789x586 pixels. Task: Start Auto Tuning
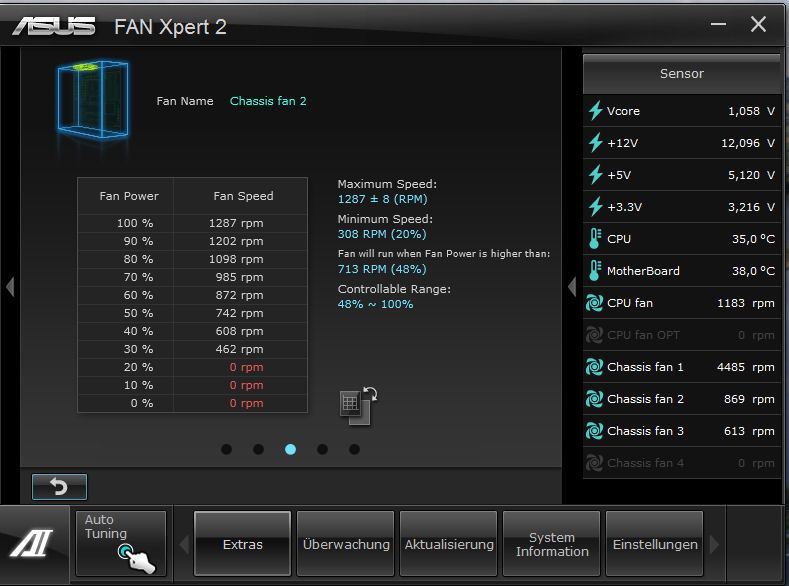point(121,543)
